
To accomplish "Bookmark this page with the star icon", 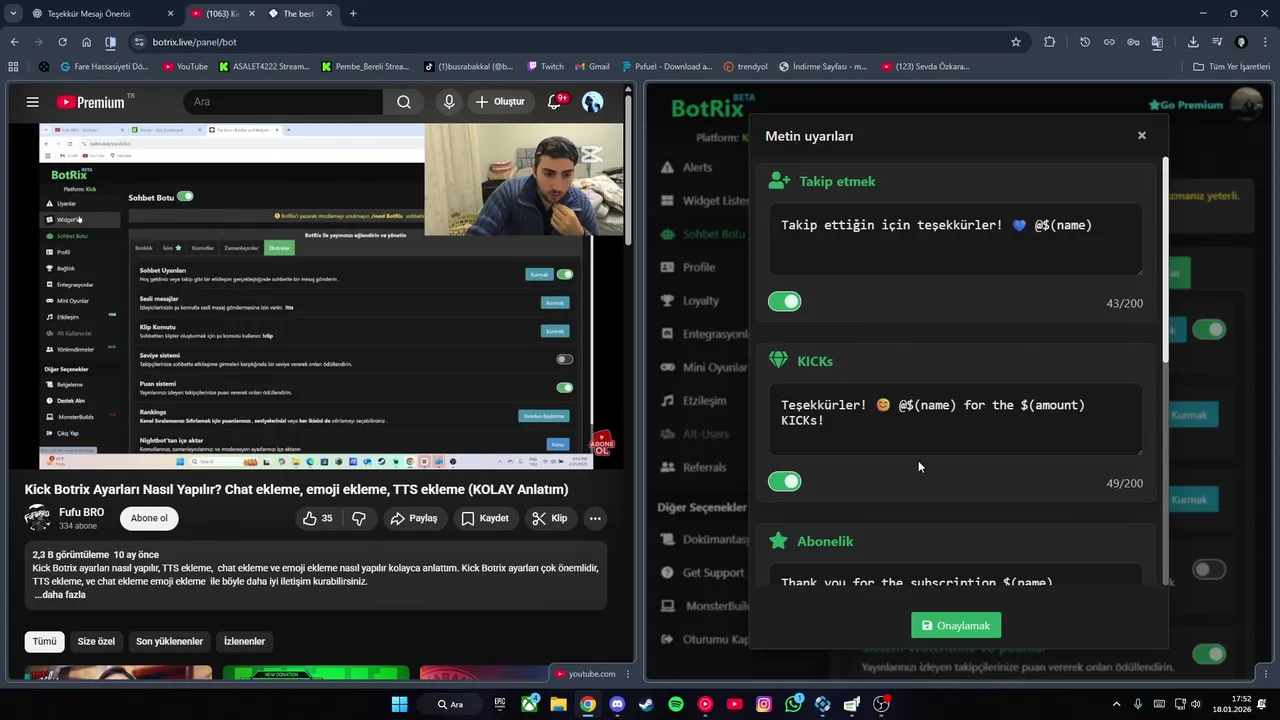I will click(x=1016, y=42).
